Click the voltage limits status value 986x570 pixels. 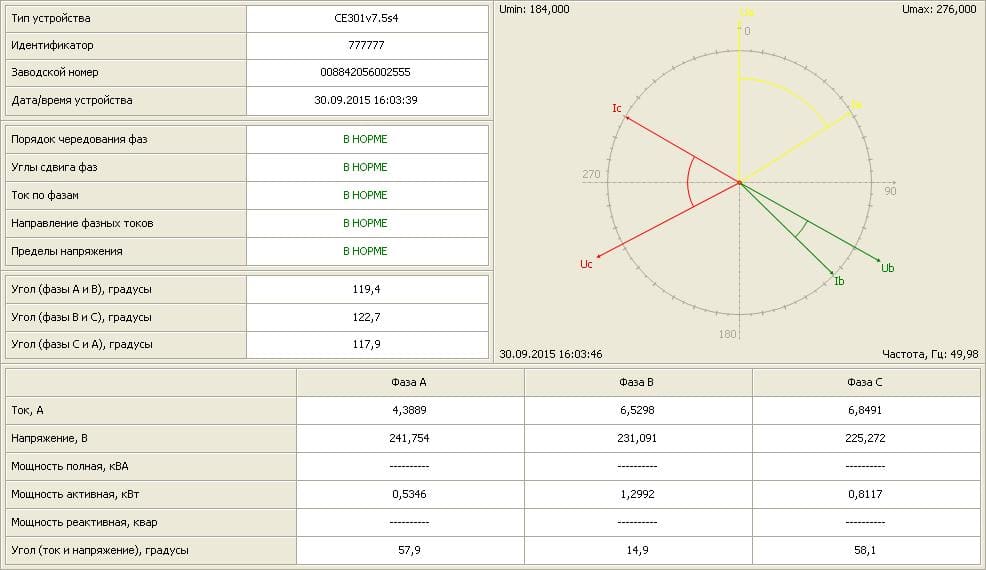(365, 251)
